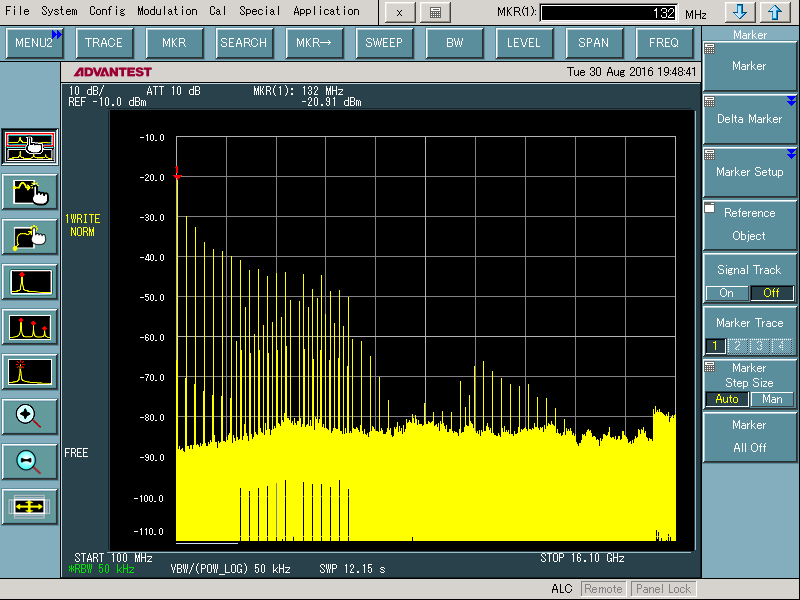Image resolution: width=800 pixels, height=600 pixels.
Task: Activate the single peak search icon
Action: tap(30, 282)
